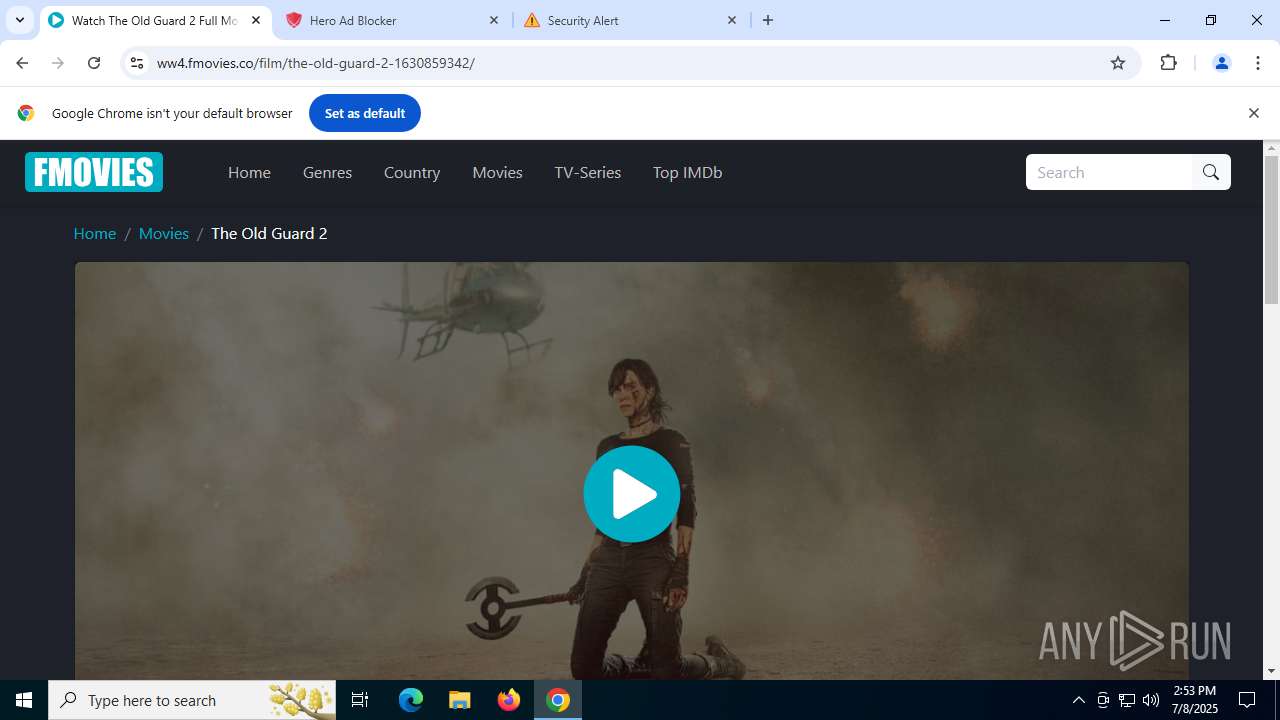The width and height of the screenshot is (1280, 720).
Task: Launch Microsoft Edge from taskbar
Action: [411, 700]
